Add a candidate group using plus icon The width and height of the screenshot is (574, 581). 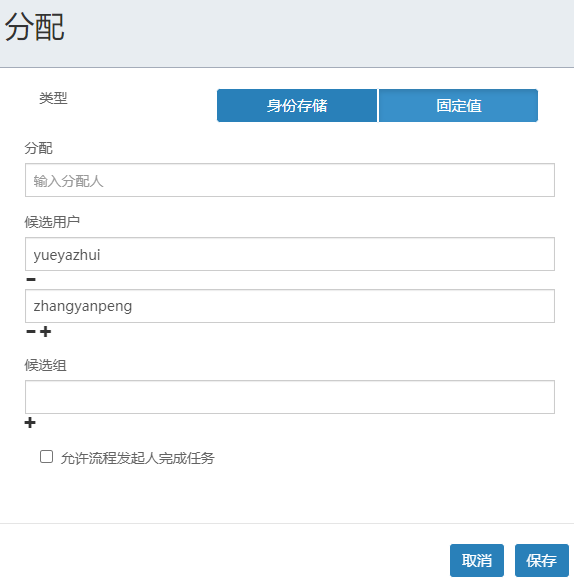click(x=30, y=422)
